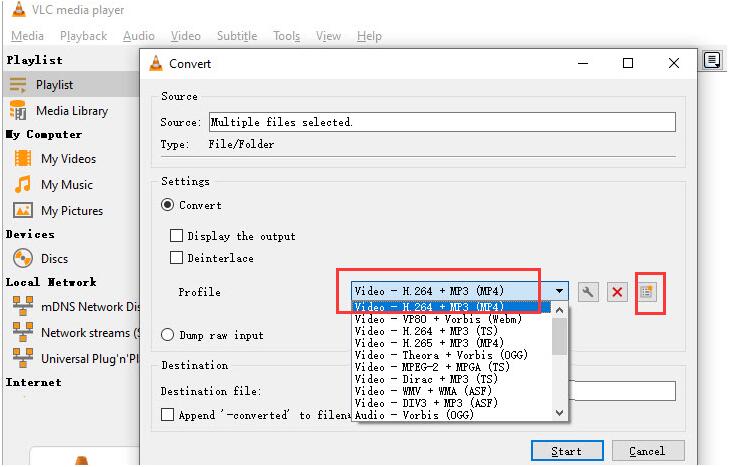Select Dump raw input radio button
The image size is (751, 467).
pos(167,335)
